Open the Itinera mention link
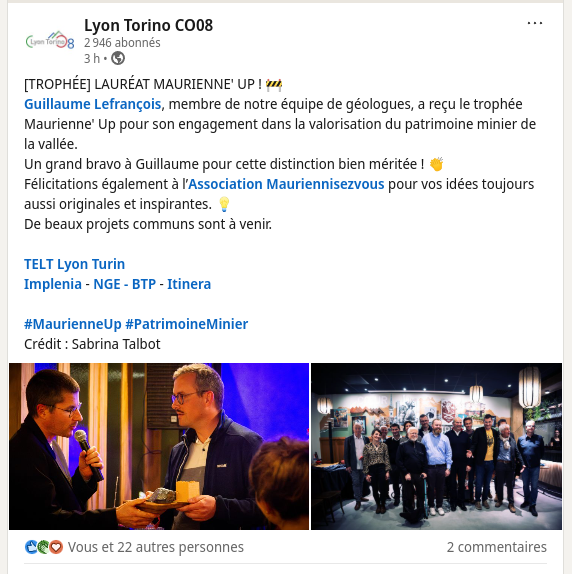 tap(189, 284)
